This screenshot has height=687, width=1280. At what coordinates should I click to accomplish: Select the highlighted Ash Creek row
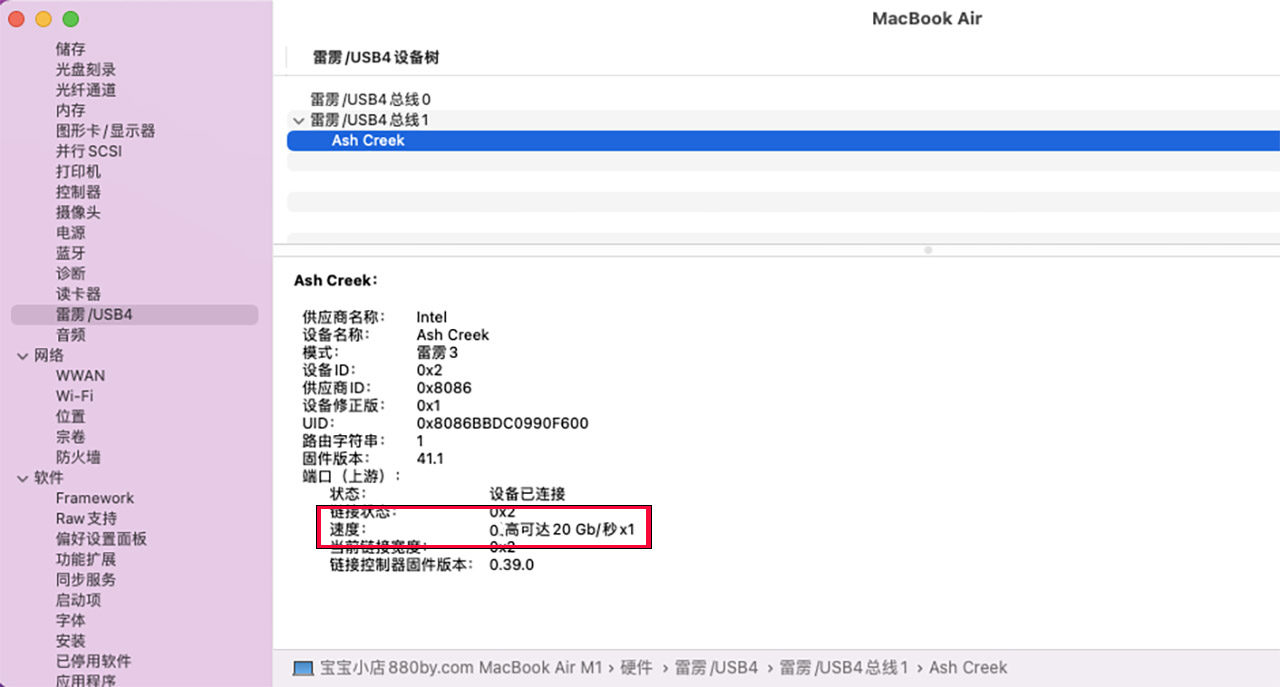click(x=368, y=141)
